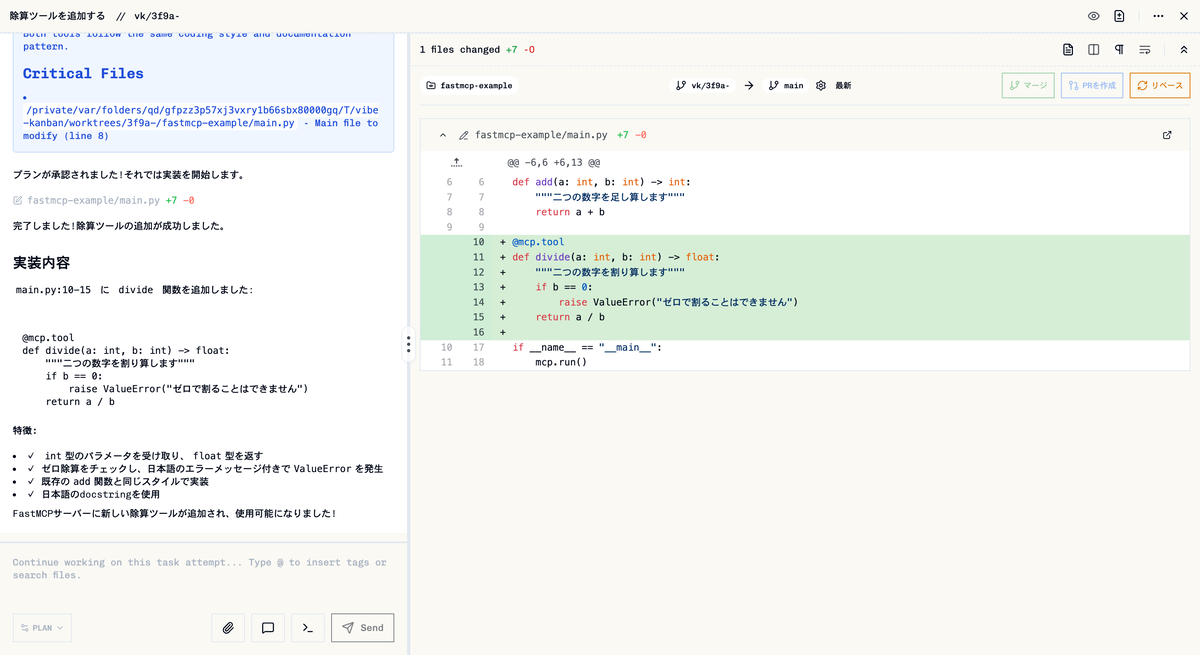
Task: Open the PLAN mode dropdown
Action: click(x=42, y=628)
